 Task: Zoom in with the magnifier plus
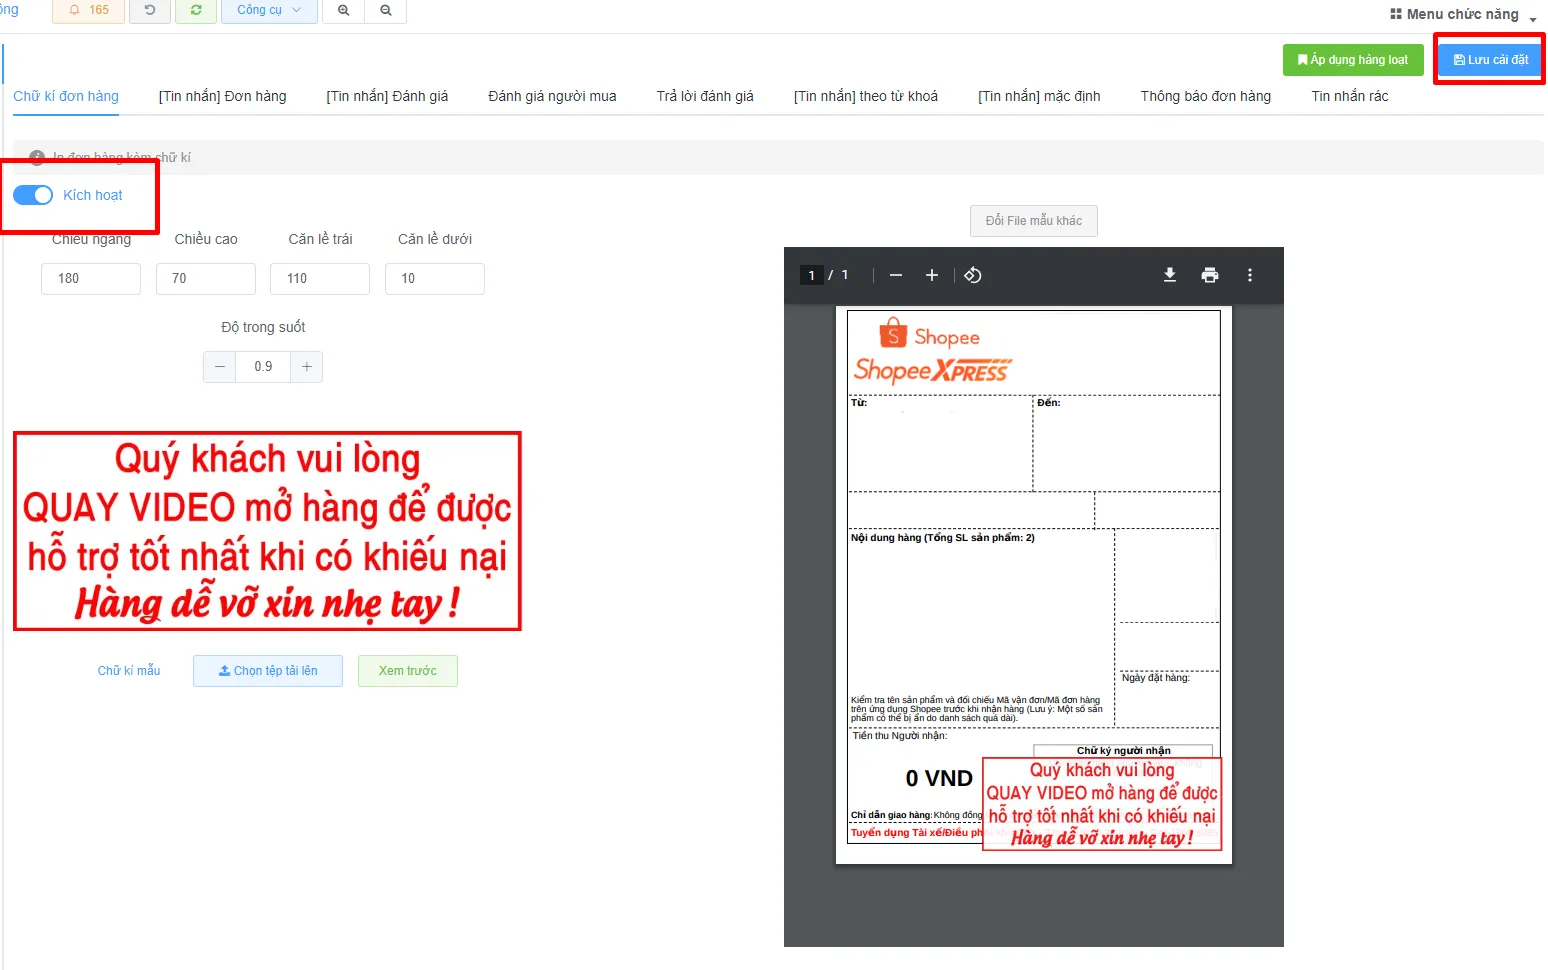click(344, 10)
